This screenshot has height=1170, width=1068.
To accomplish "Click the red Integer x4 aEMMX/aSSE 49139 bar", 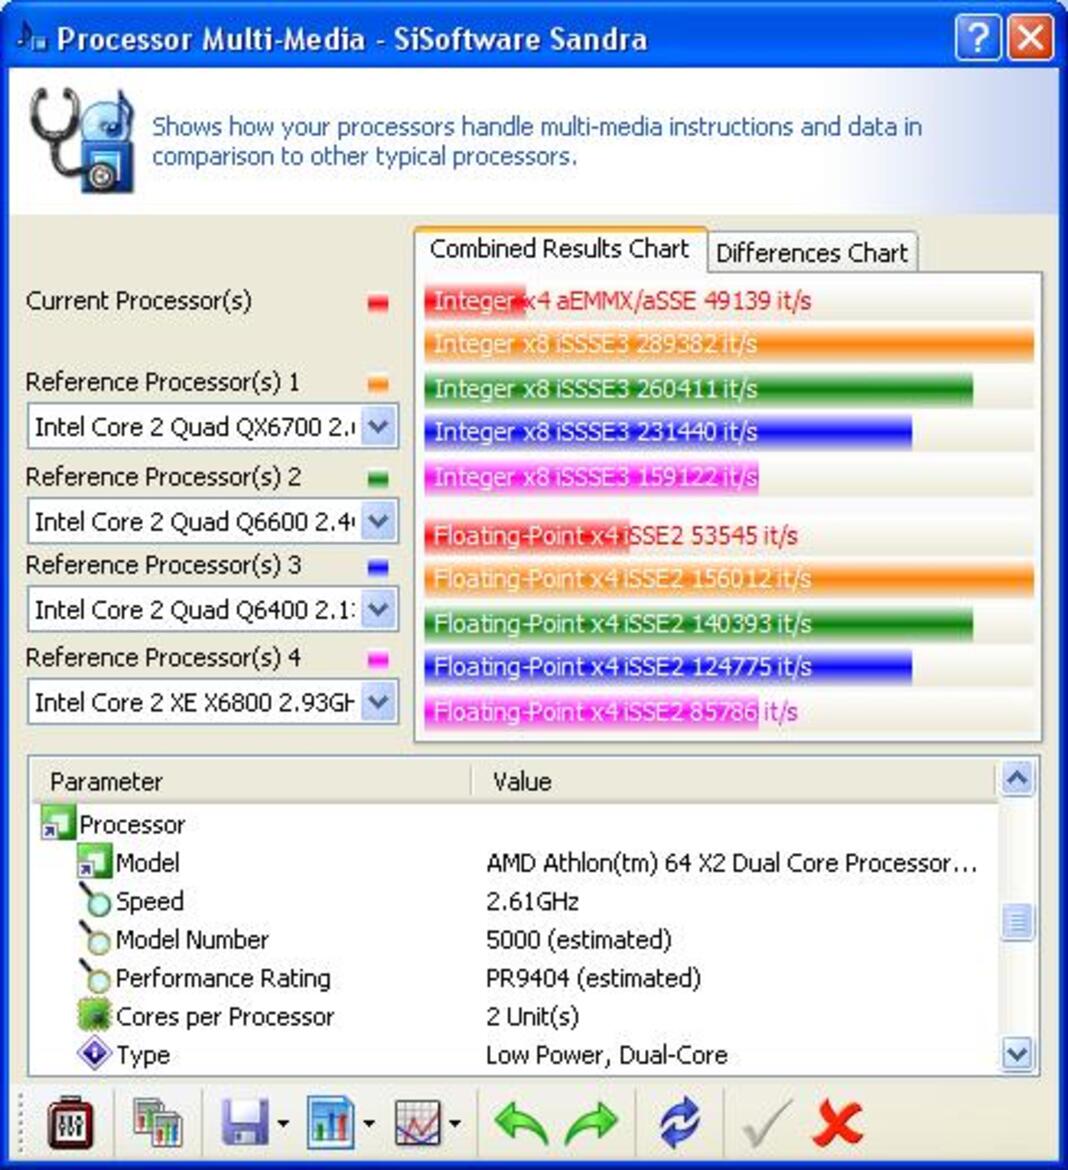I will pos(475,301).
